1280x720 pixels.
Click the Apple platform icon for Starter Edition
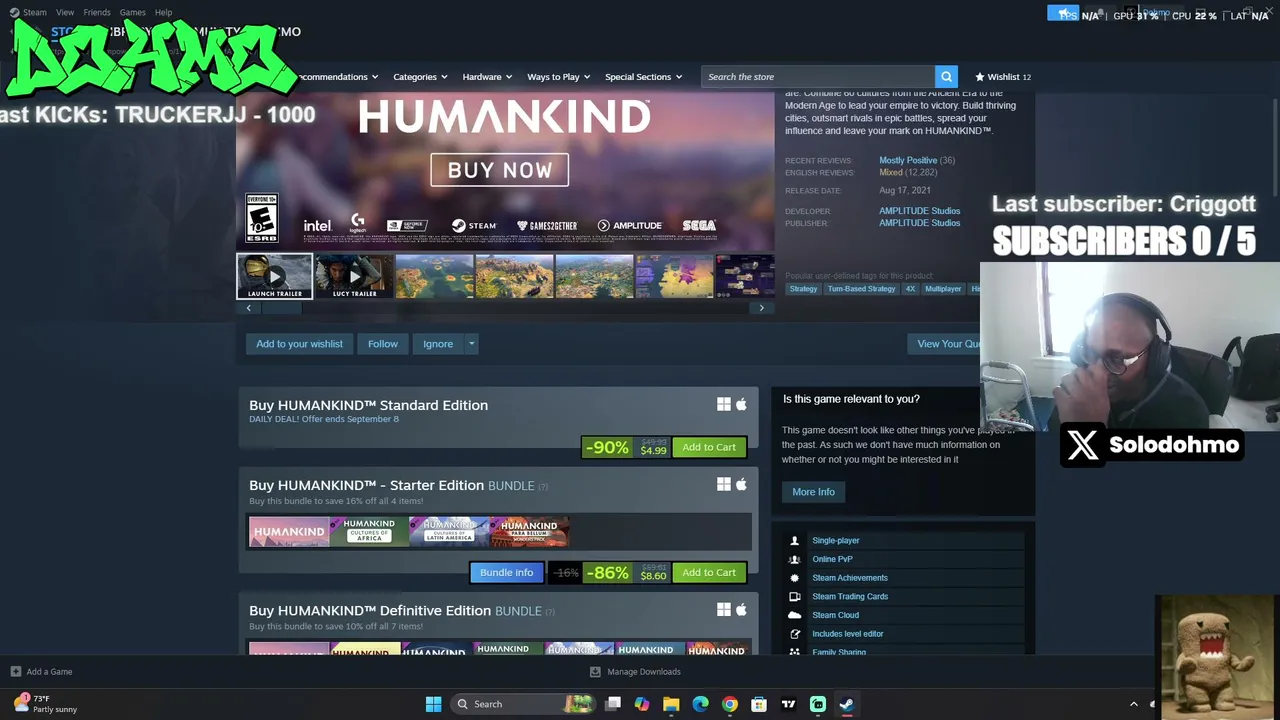[741, 484]
